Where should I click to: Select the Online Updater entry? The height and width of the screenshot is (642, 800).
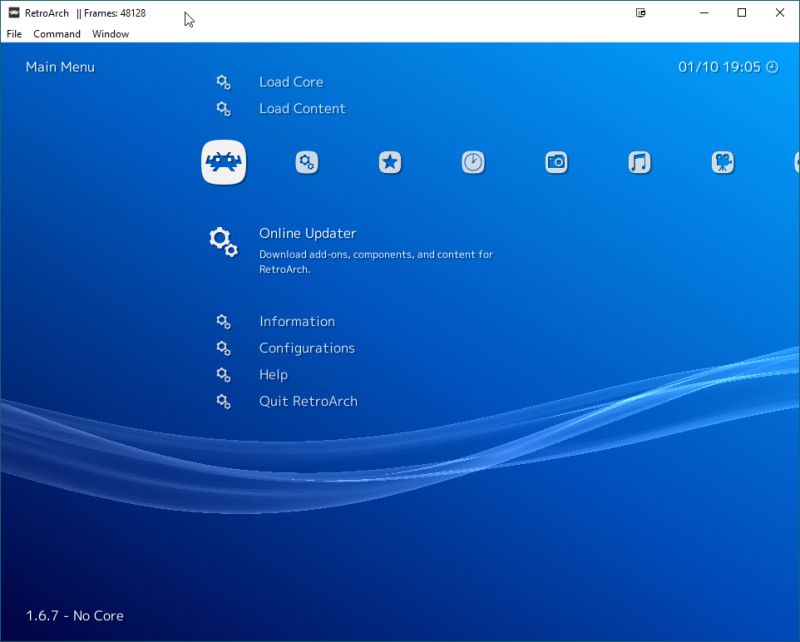(x=307, y=232)
